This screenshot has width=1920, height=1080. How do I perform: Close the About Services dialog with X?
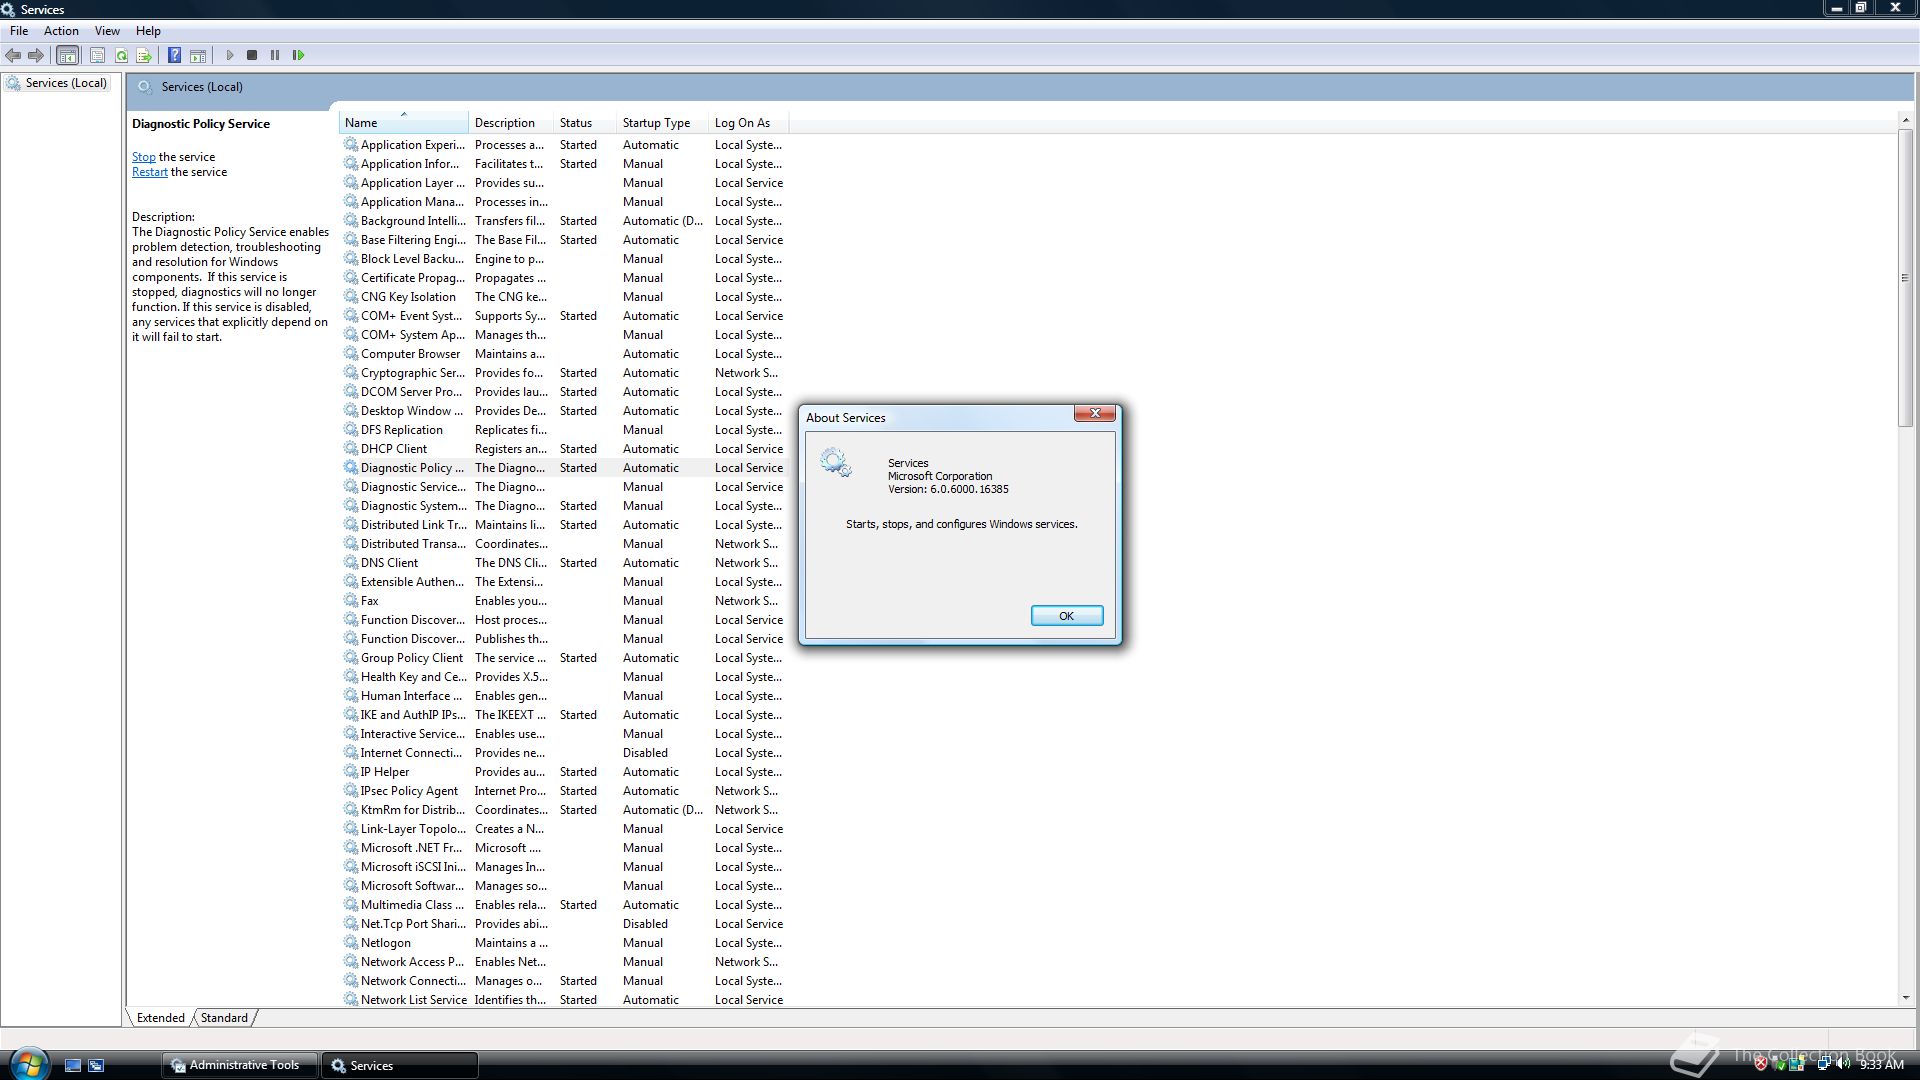pyautogui.click(x=1094, y=413)
